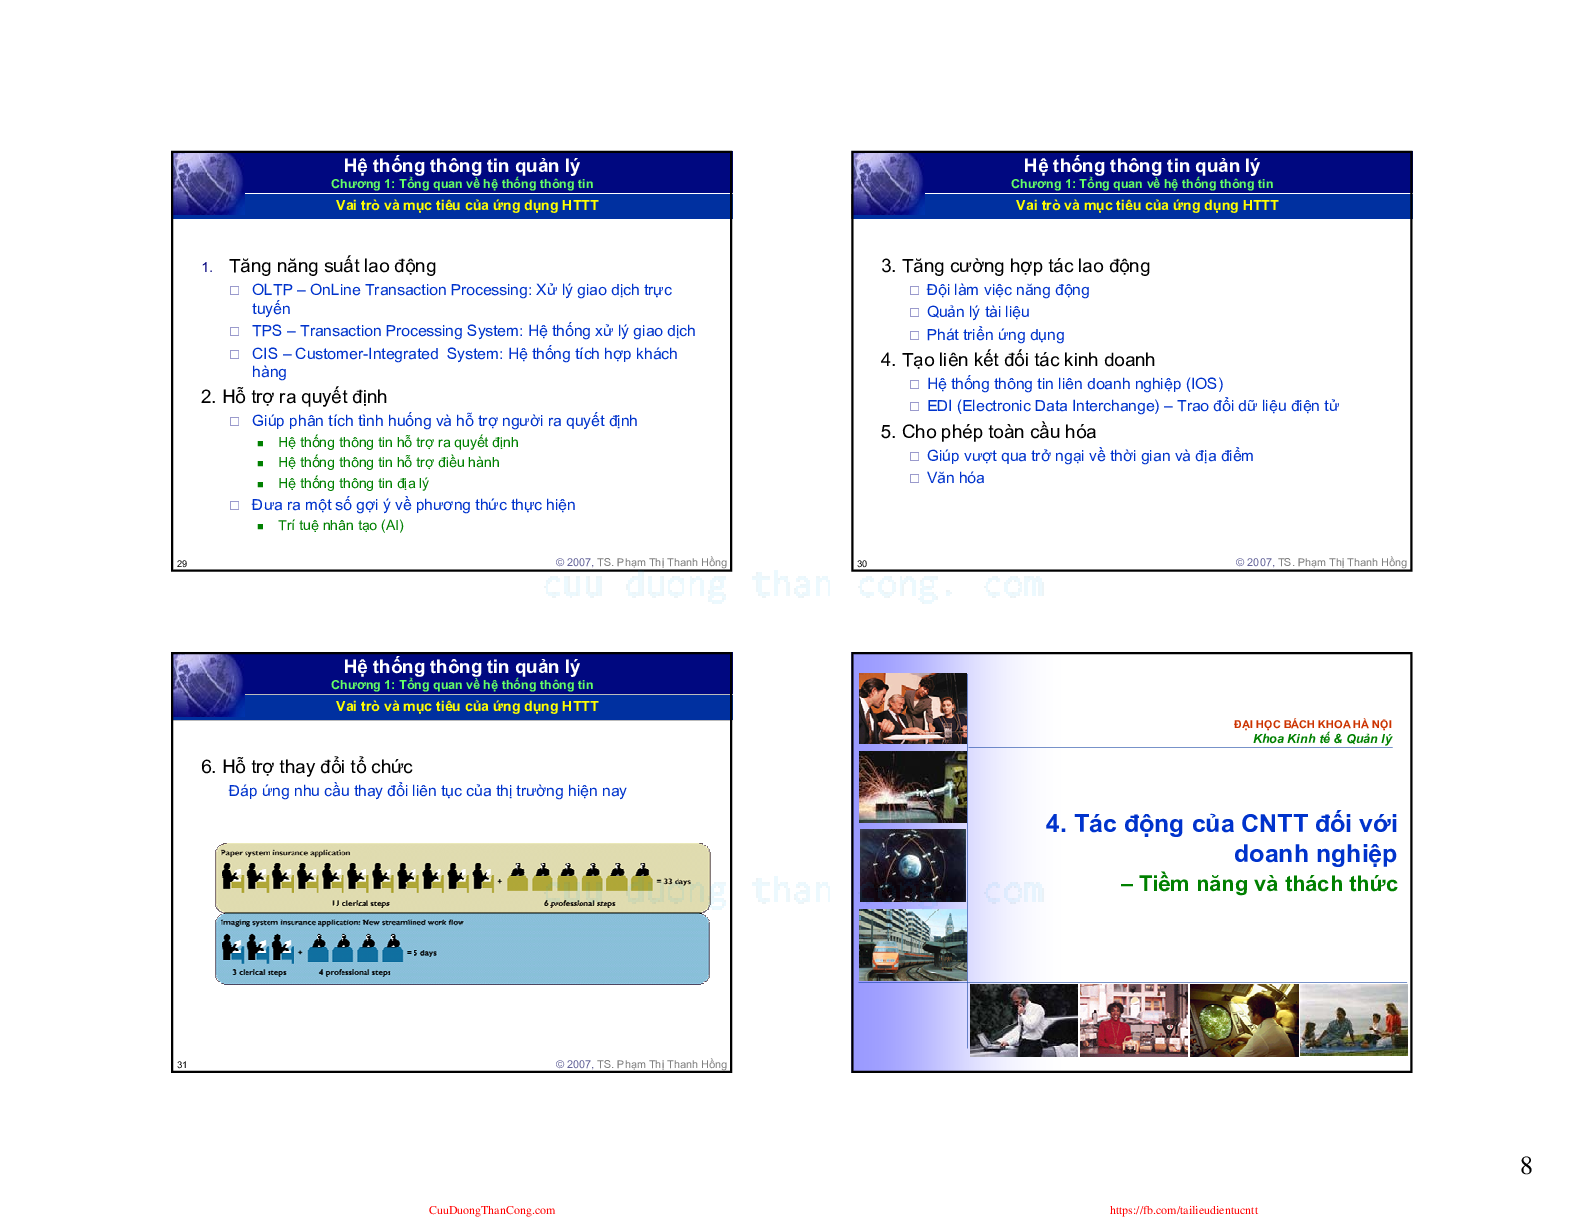Click '4 professional steps' caption

355,972
